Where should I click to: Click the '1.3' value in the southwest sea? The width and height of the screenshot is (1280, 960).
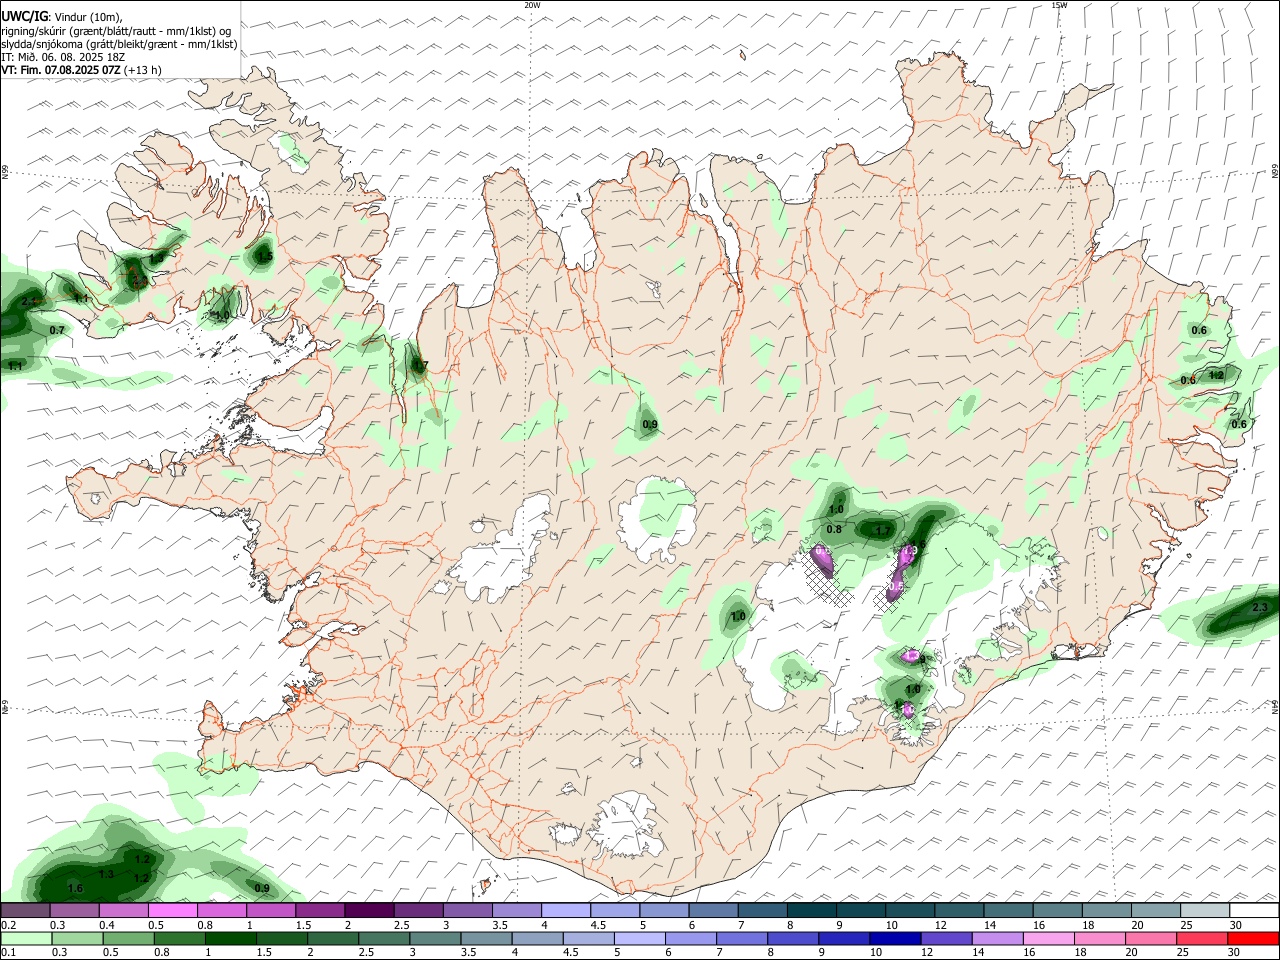click(x=107, y=875)
